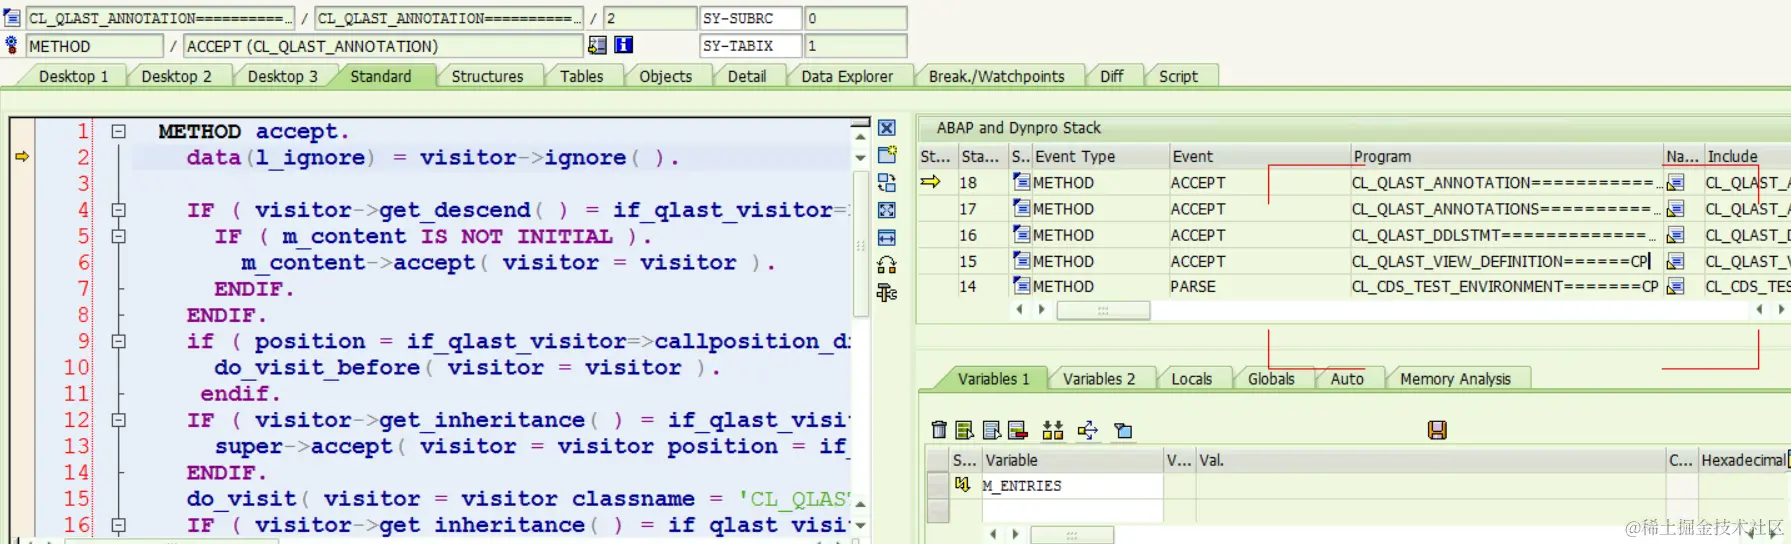Click the delete trash icon in the Variables toolbar

(939, 430)
